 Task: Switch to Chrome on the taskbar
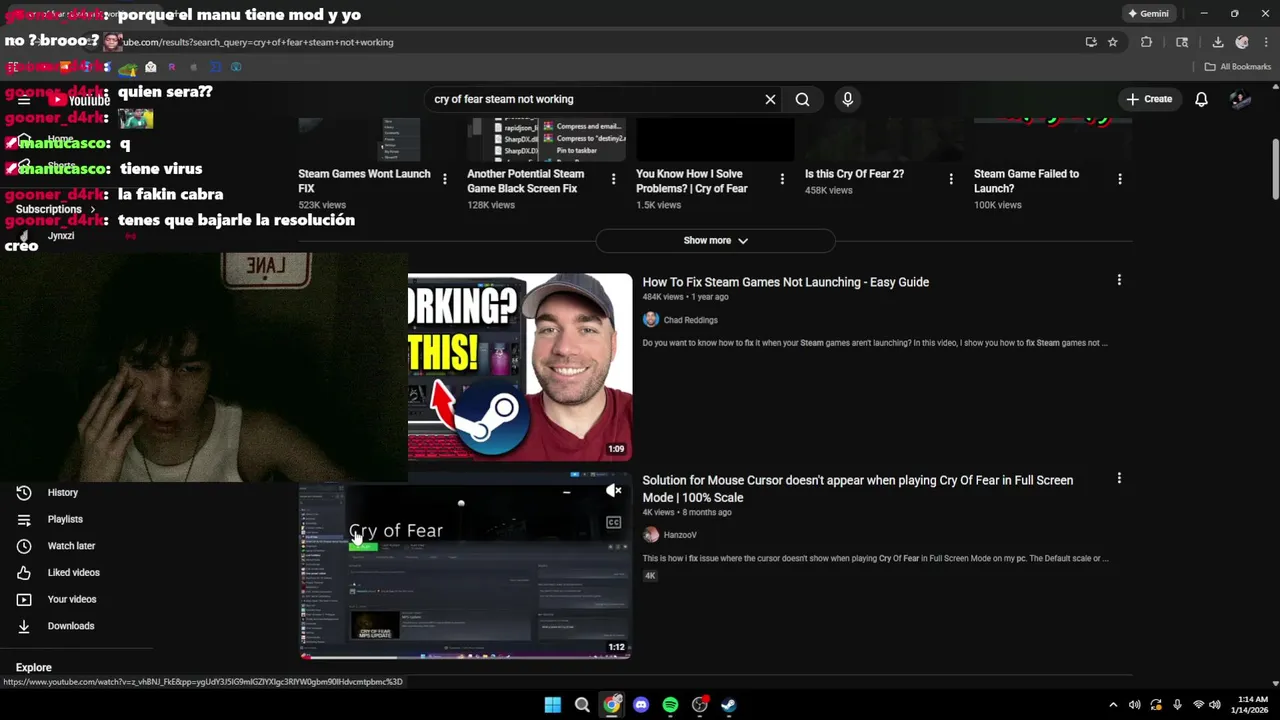[611, 705]
